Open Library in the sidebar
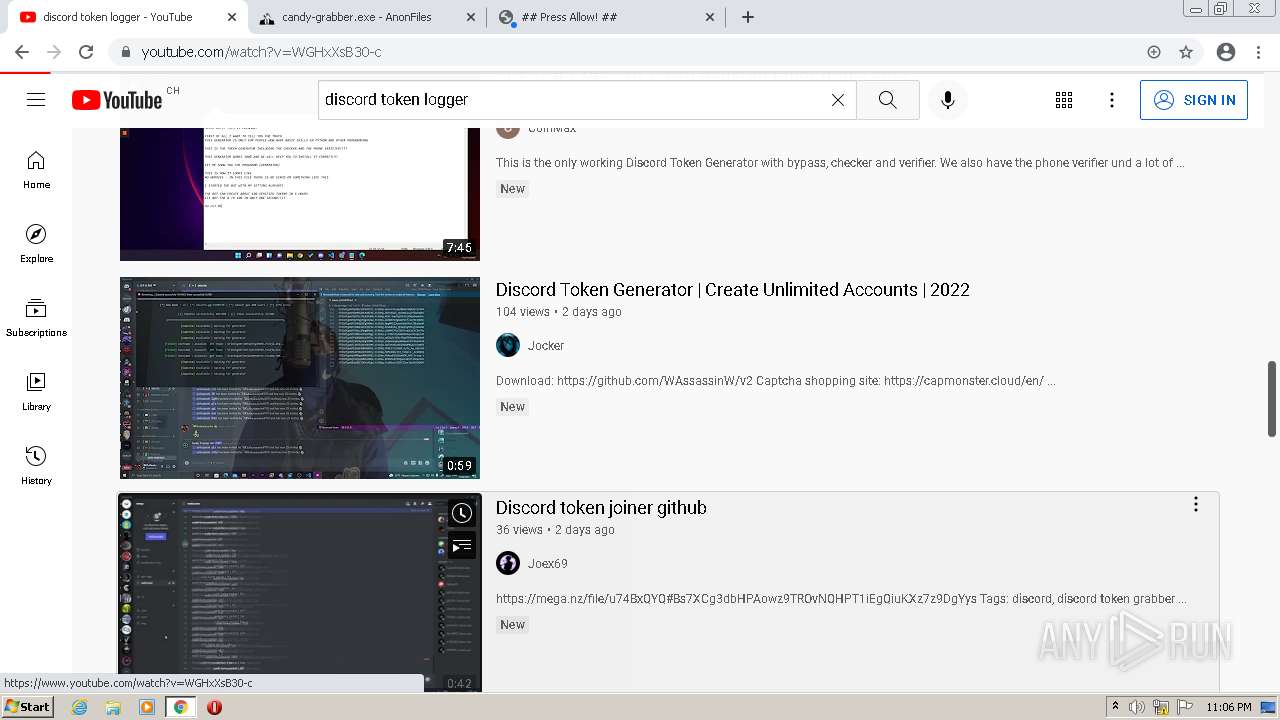Screen dimensions: 1280x720 [36, 392]
